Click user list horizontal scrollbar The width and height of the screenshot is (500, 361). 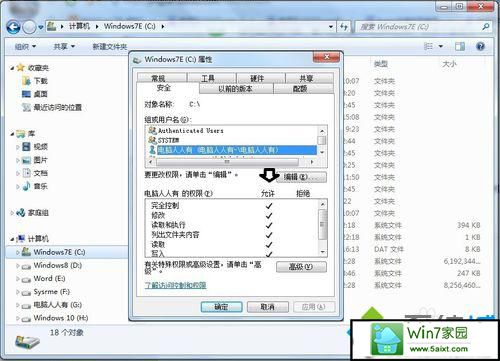pyautogui.click(x=227, y=162)
